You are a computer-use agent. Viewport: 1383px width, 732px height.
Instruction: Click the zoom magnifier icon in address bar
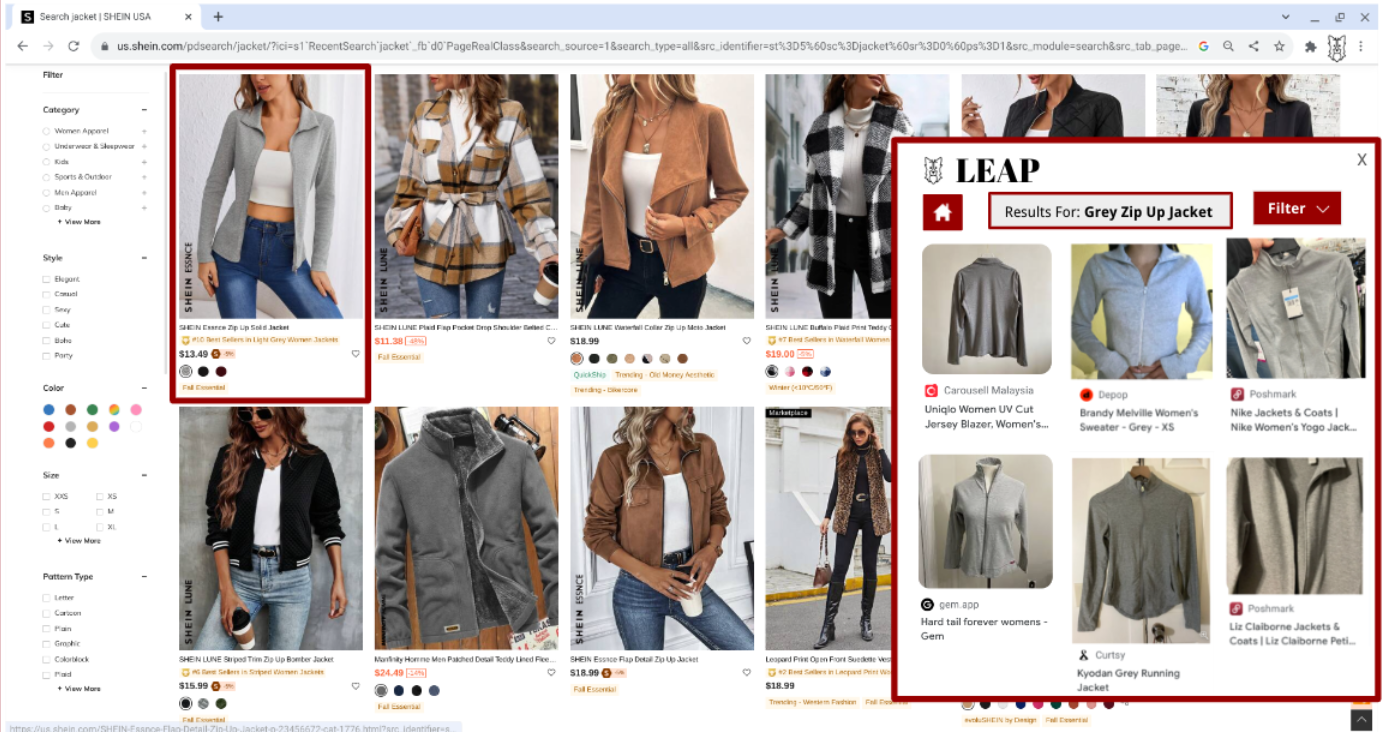(x=1228, y=46)
